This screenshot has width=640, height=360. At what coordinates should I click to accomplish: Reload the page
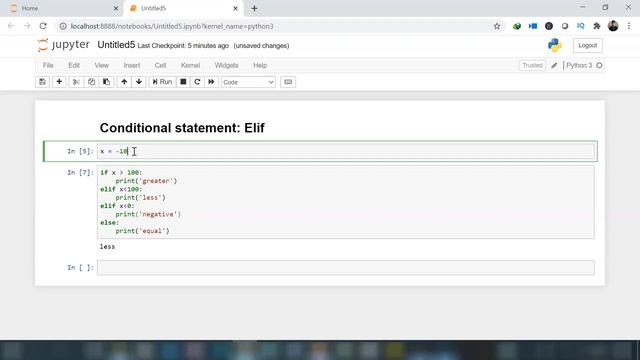pyautogui.click(x=43, y=26)
